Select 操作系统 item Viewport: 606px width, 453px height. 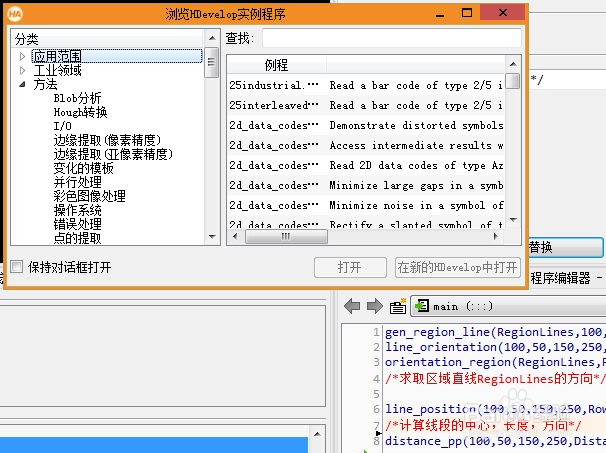[78, 210]
